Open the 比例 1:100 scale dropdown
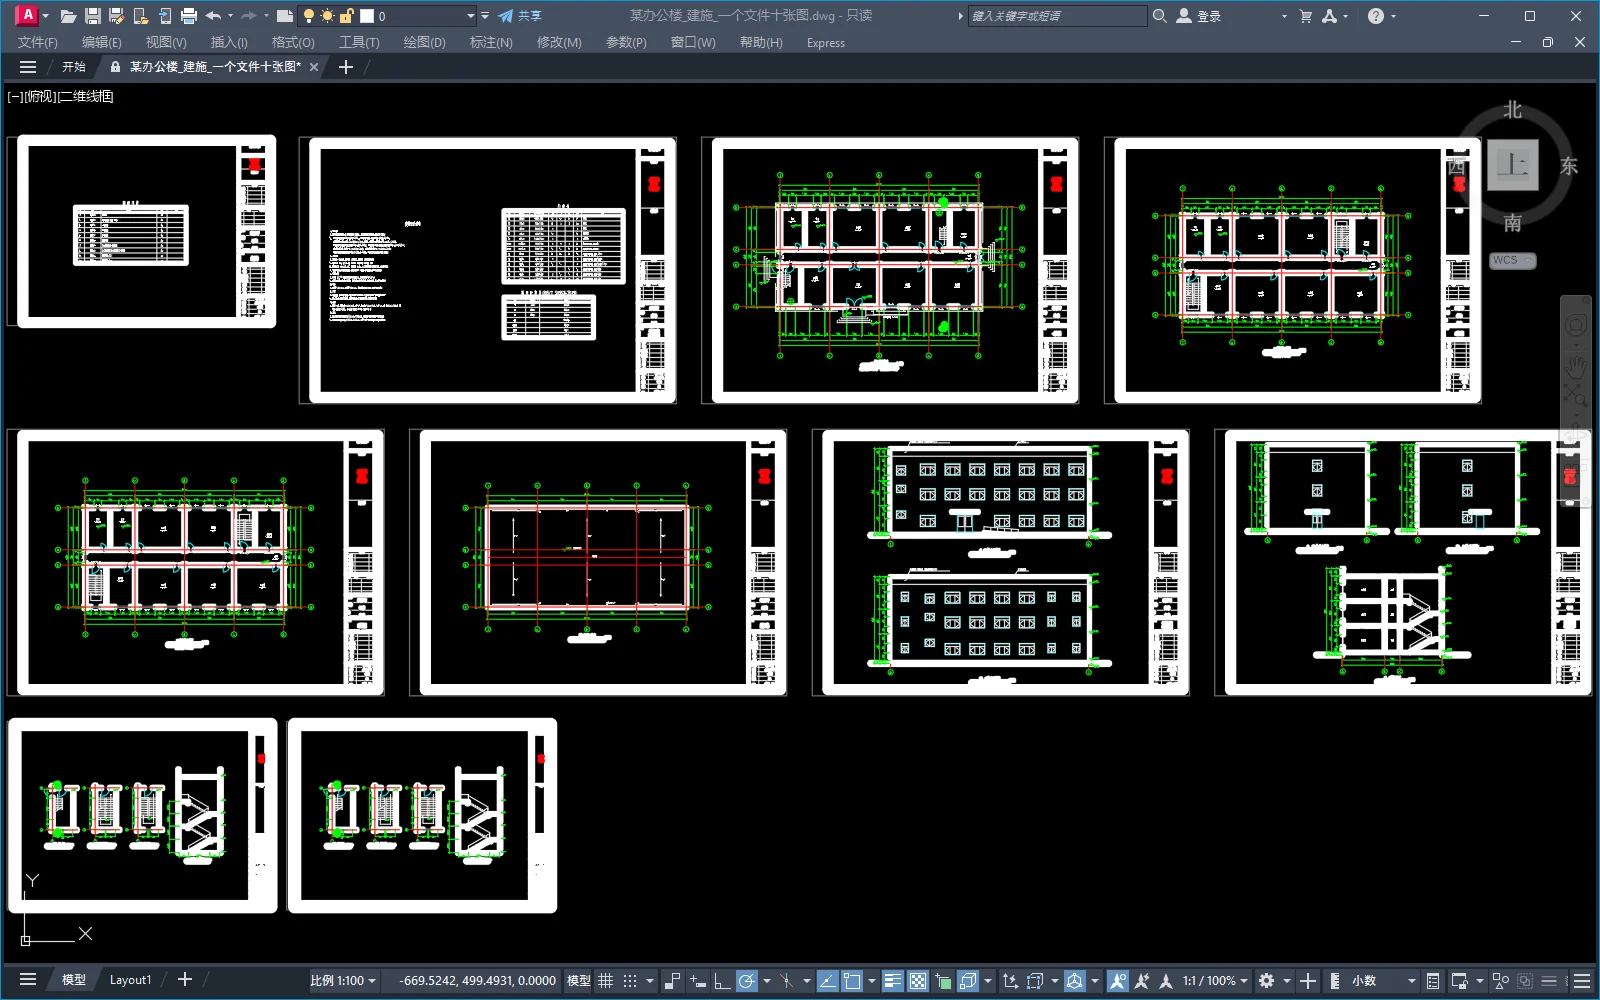 tap(343, 981)
